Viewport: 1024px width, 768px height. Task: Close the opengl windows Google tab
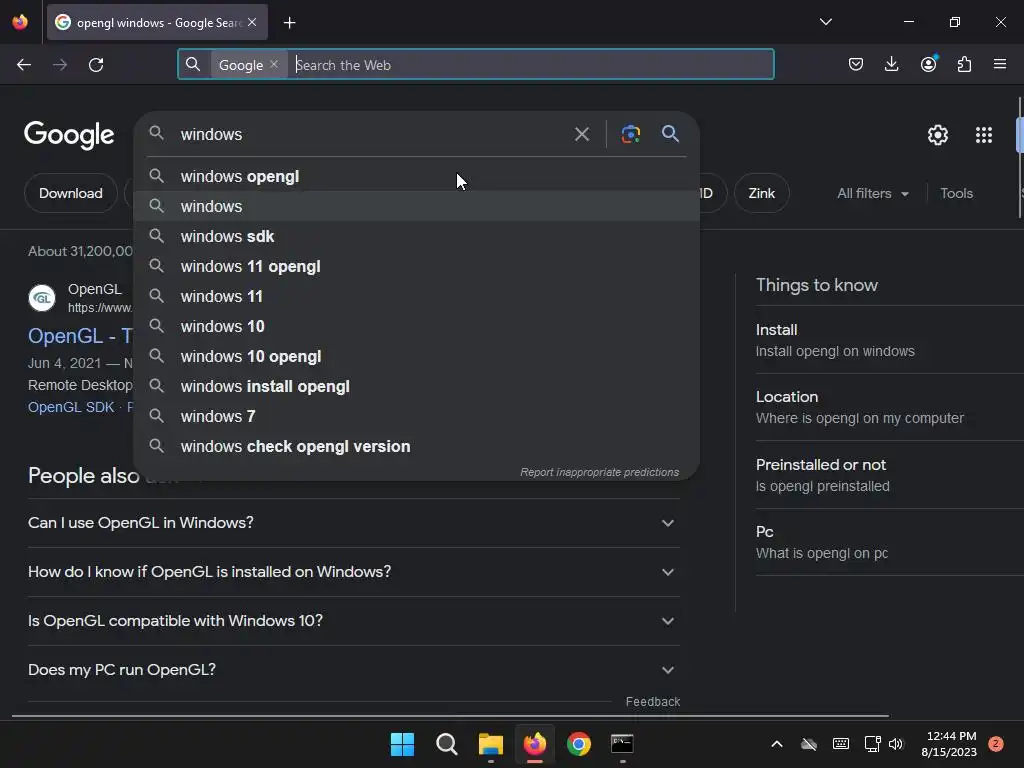point(252,22)
